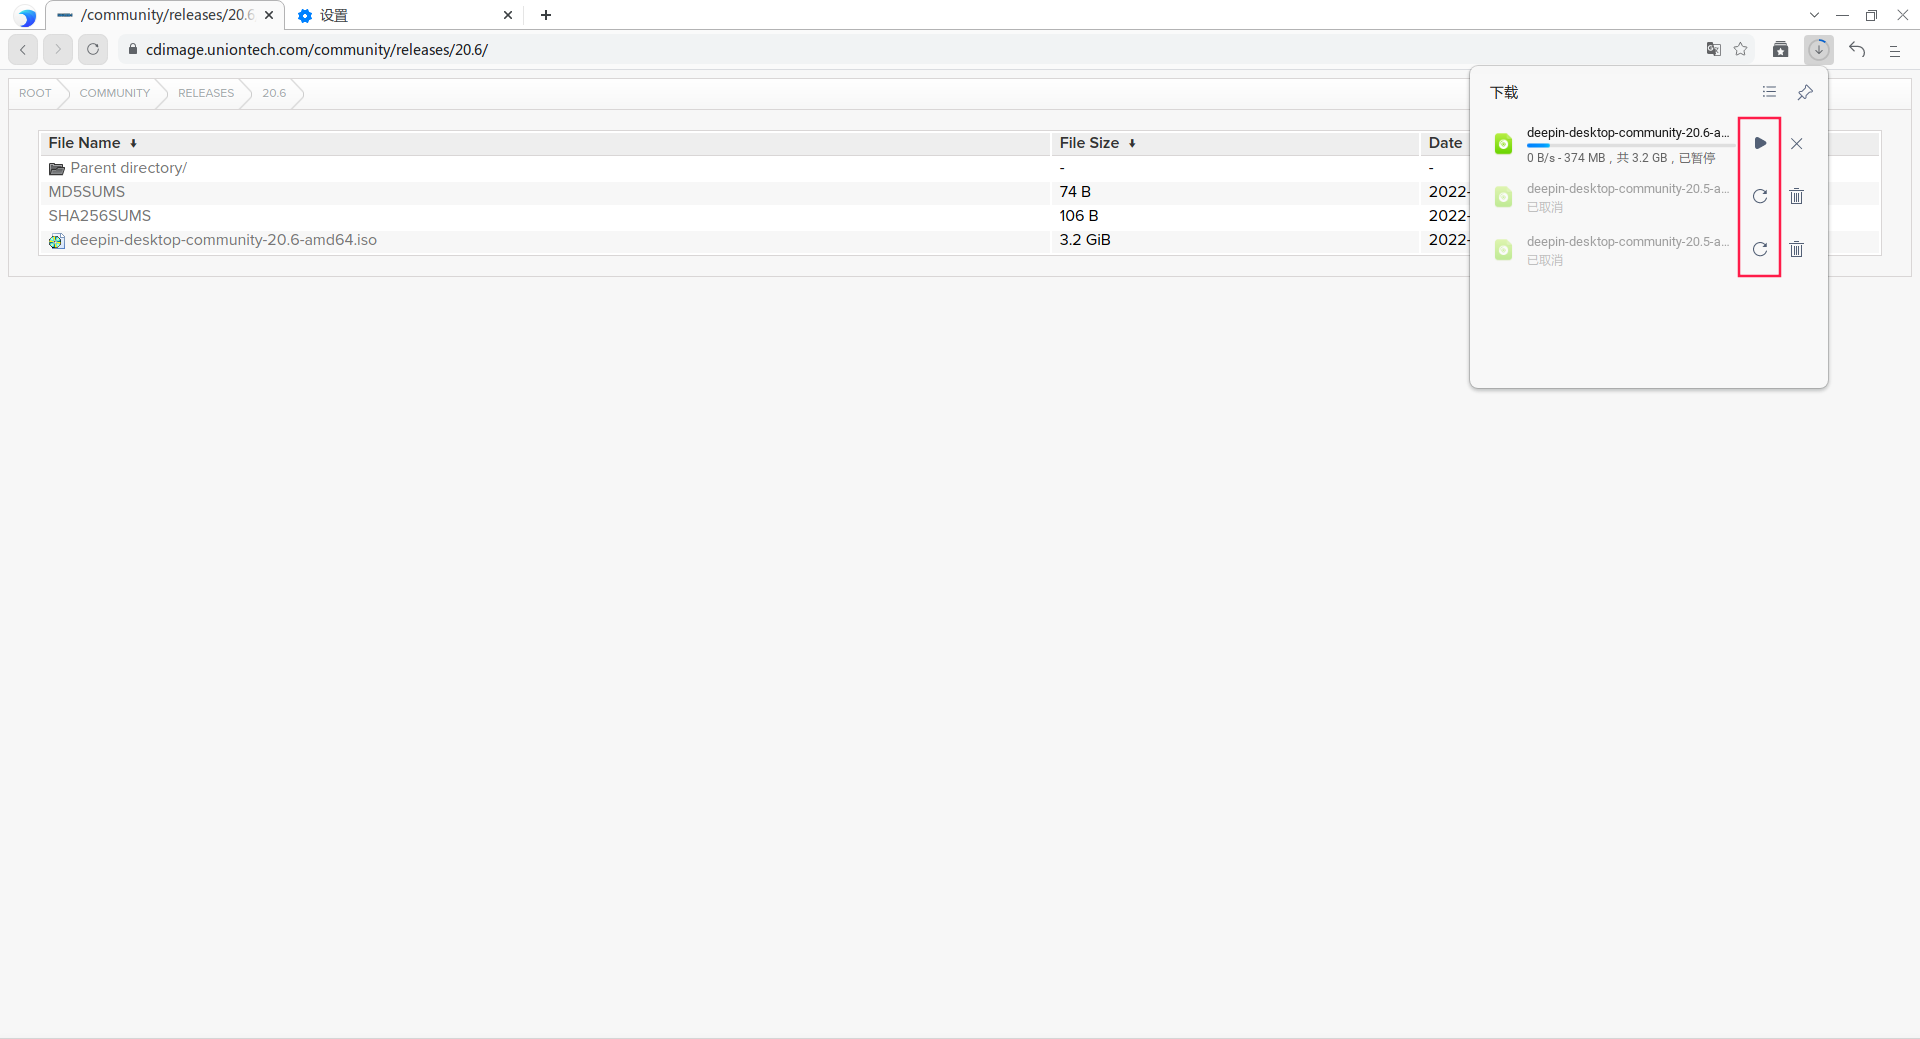Retry the last cancelled 20.5 download
This screenshot has width=1920, height=1039.
pyautogui.click(x=1760, y=249)
